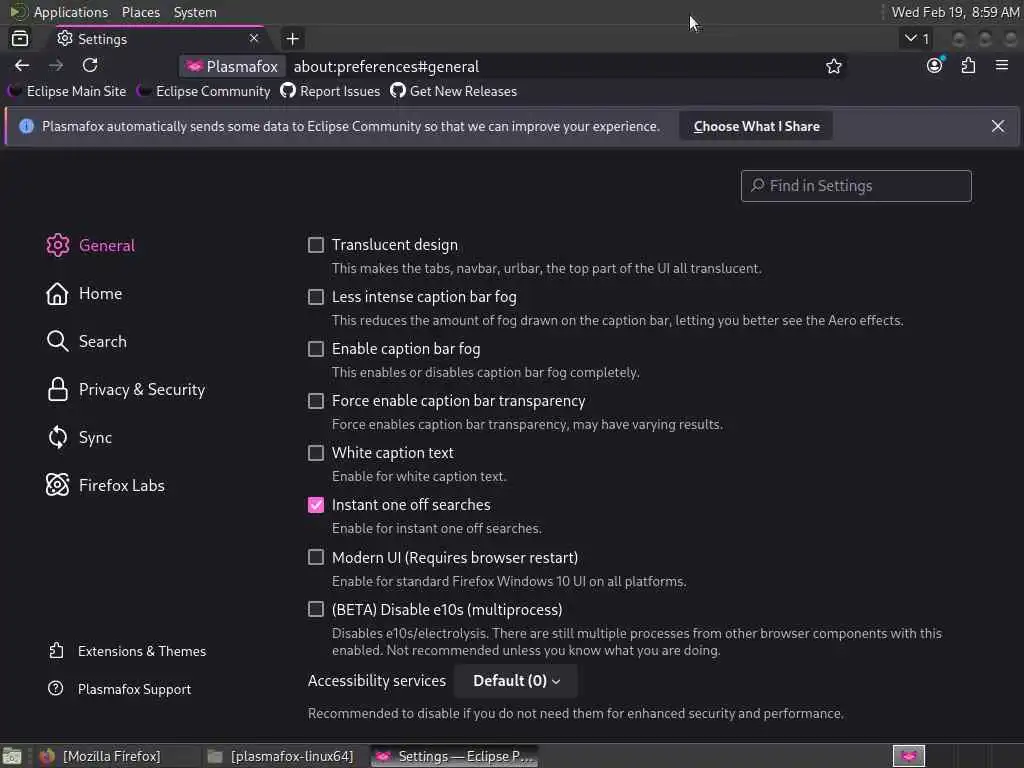Bookmark this page with the star icon
Viewport: 1024px width, 768px height.
click(x=834, y=66)
